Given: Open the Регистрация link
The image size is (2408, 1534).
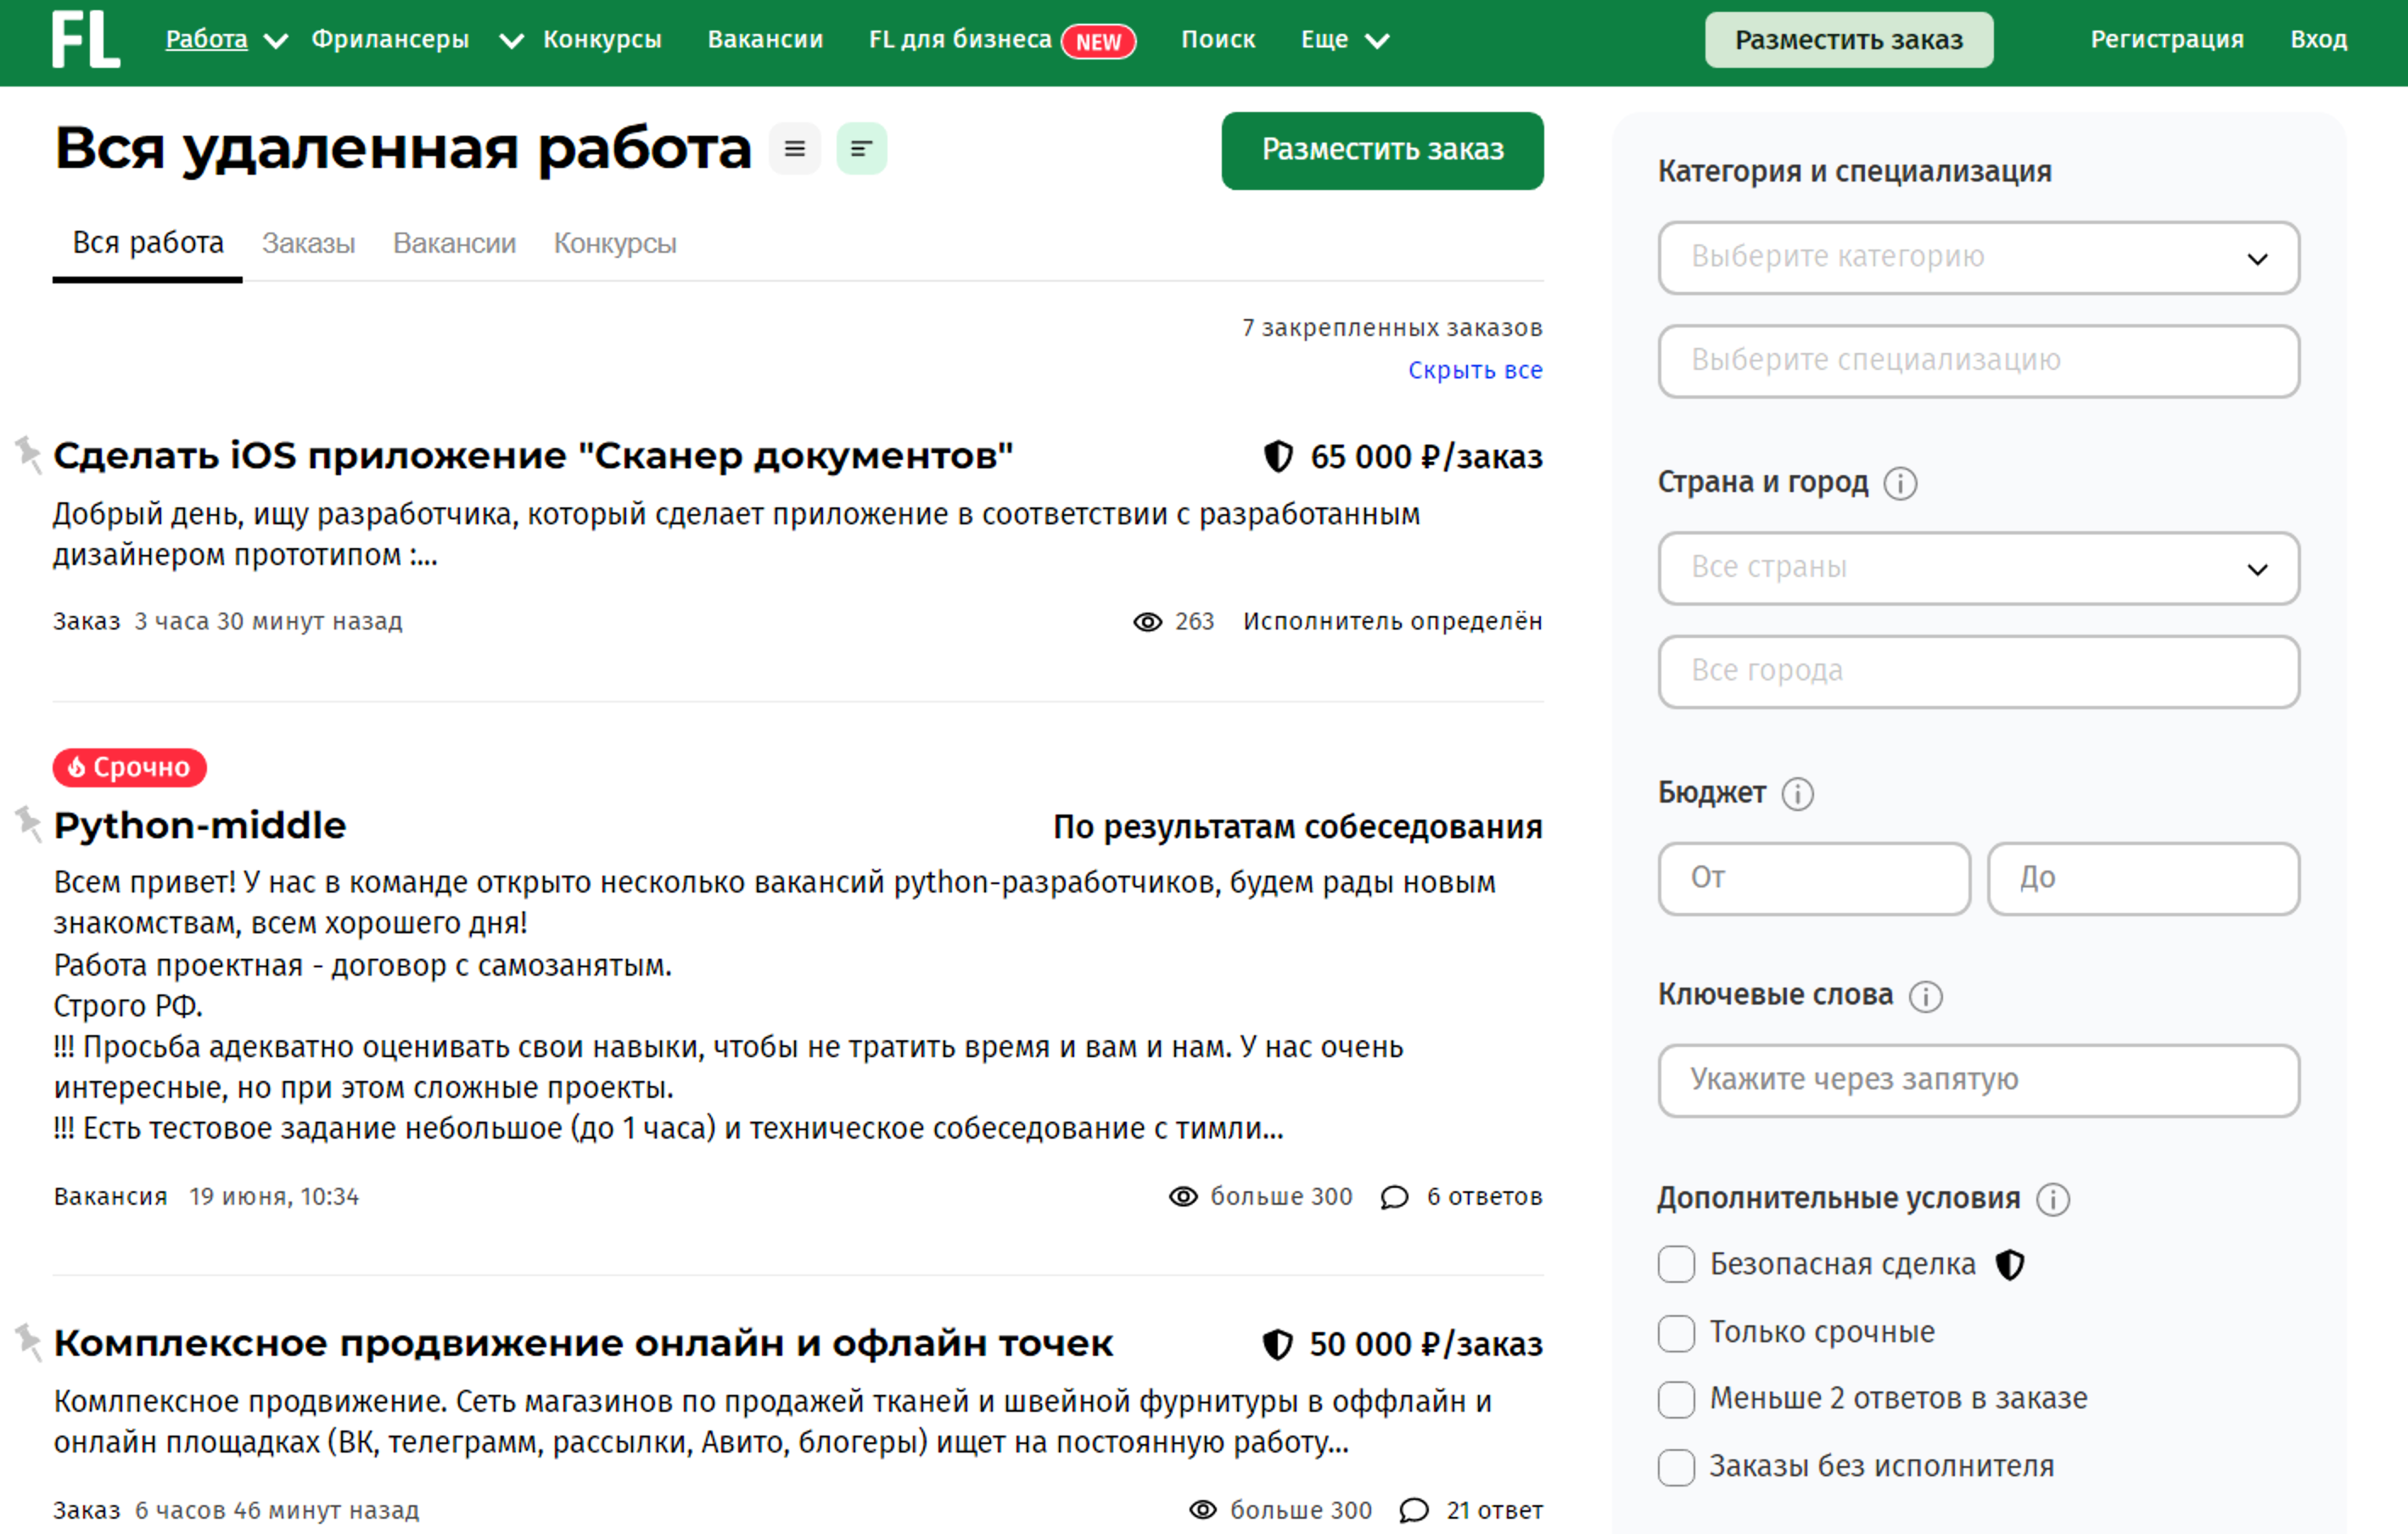Looking at the screenshot, I should [2167, 39].
